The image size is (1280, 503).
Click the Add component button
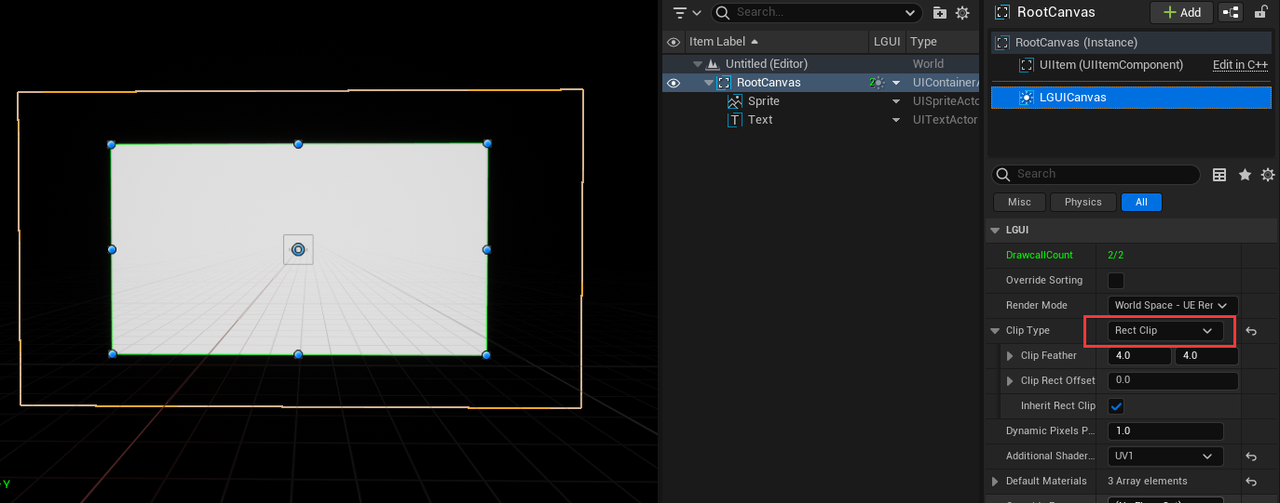tap(1181, 12)
